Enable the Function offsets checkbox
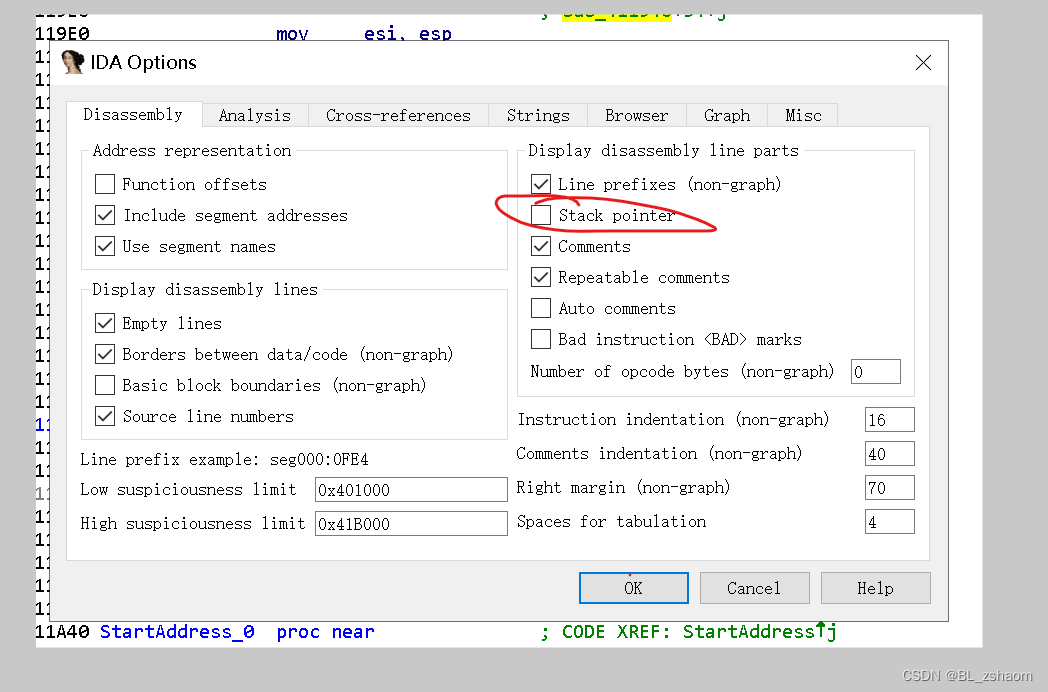The width and height of the screenshot is (1048, 692). pyautogui.click(x=105, y=184)
